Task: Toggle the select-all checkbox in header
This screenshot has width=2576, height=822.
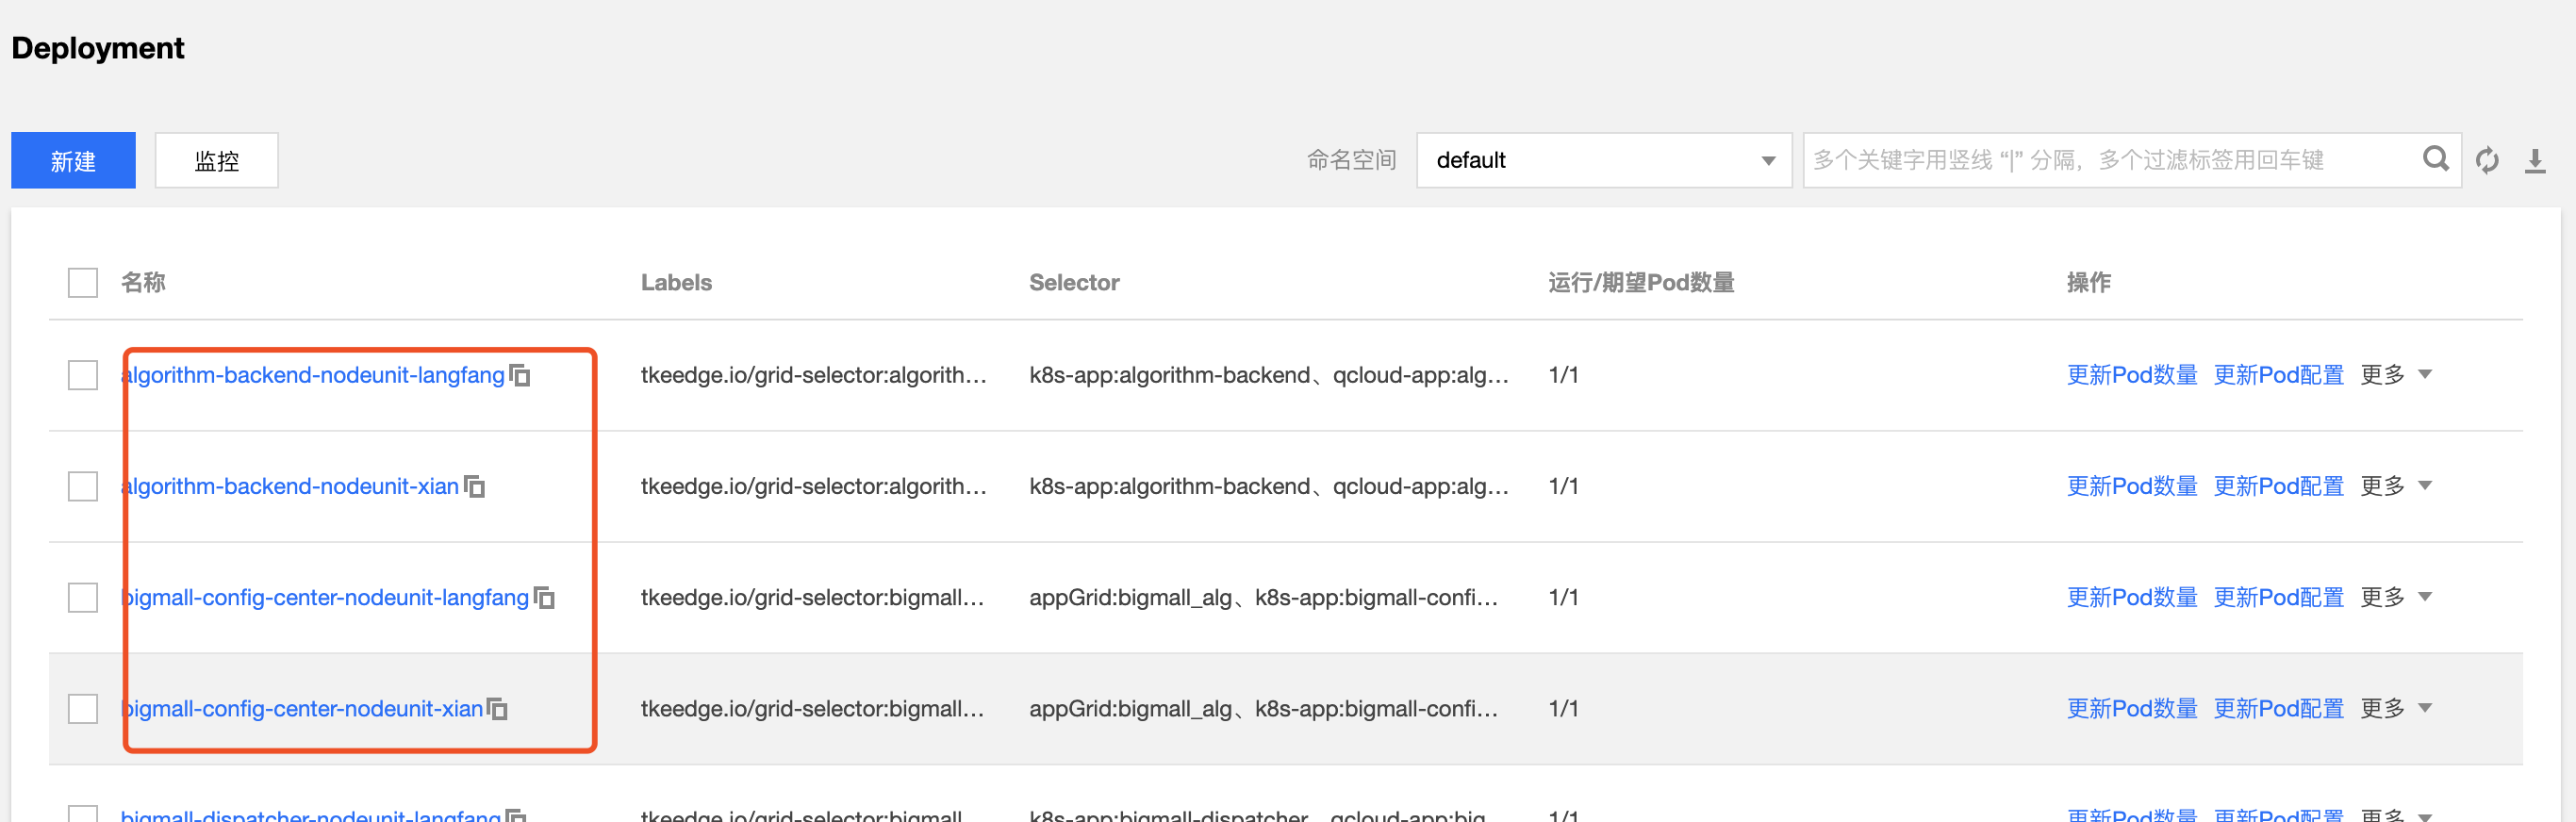Action: 83,283
